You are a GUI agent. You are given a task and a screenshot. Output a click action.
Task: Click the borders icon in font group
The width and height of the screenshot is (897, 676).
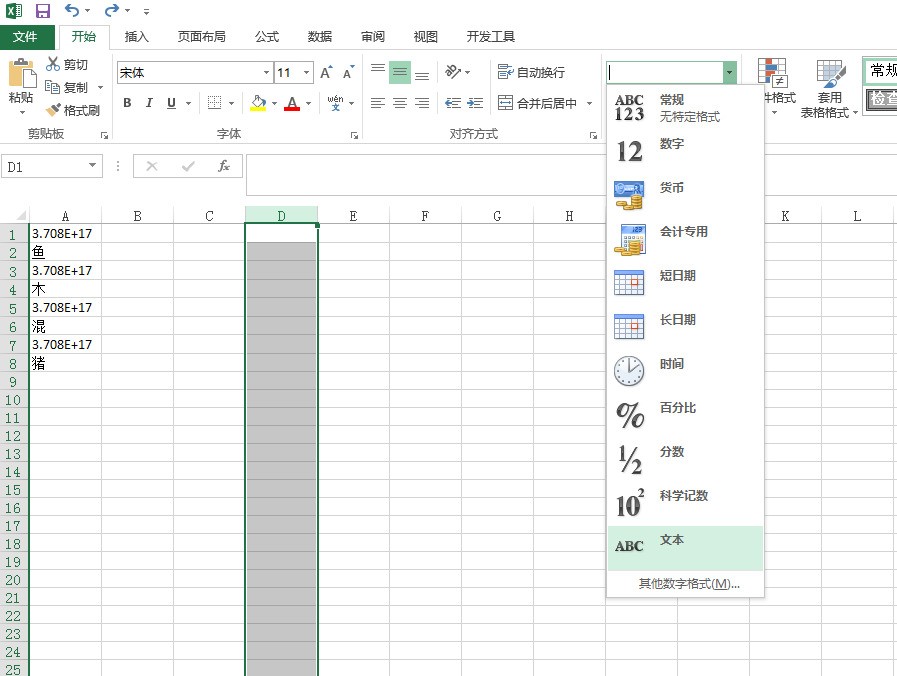click(214, 103)
